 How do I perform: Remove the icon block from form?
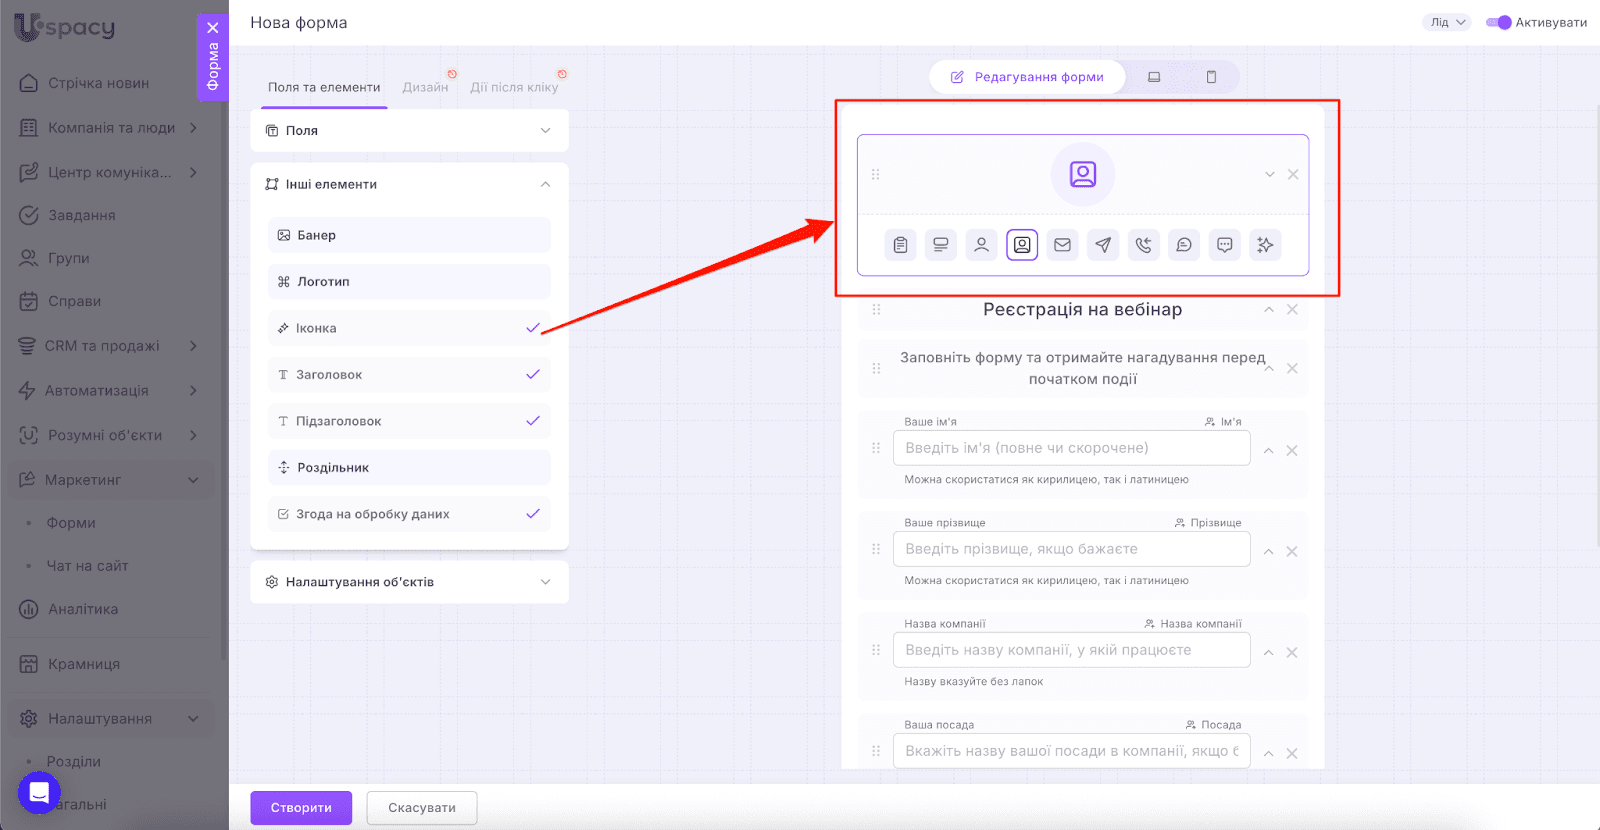(1293, 174)
